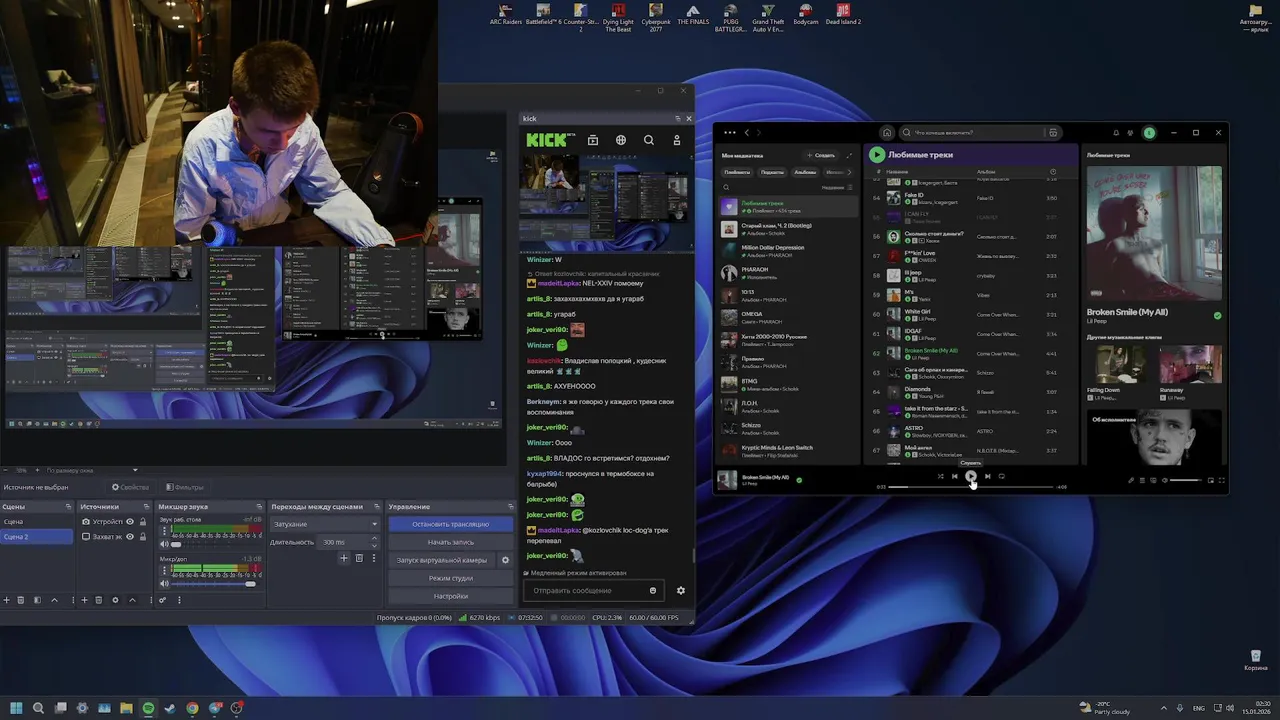The image size is (1280, 720).
Task: Open emoji picker in Kick message box
Action: (653, 590)
